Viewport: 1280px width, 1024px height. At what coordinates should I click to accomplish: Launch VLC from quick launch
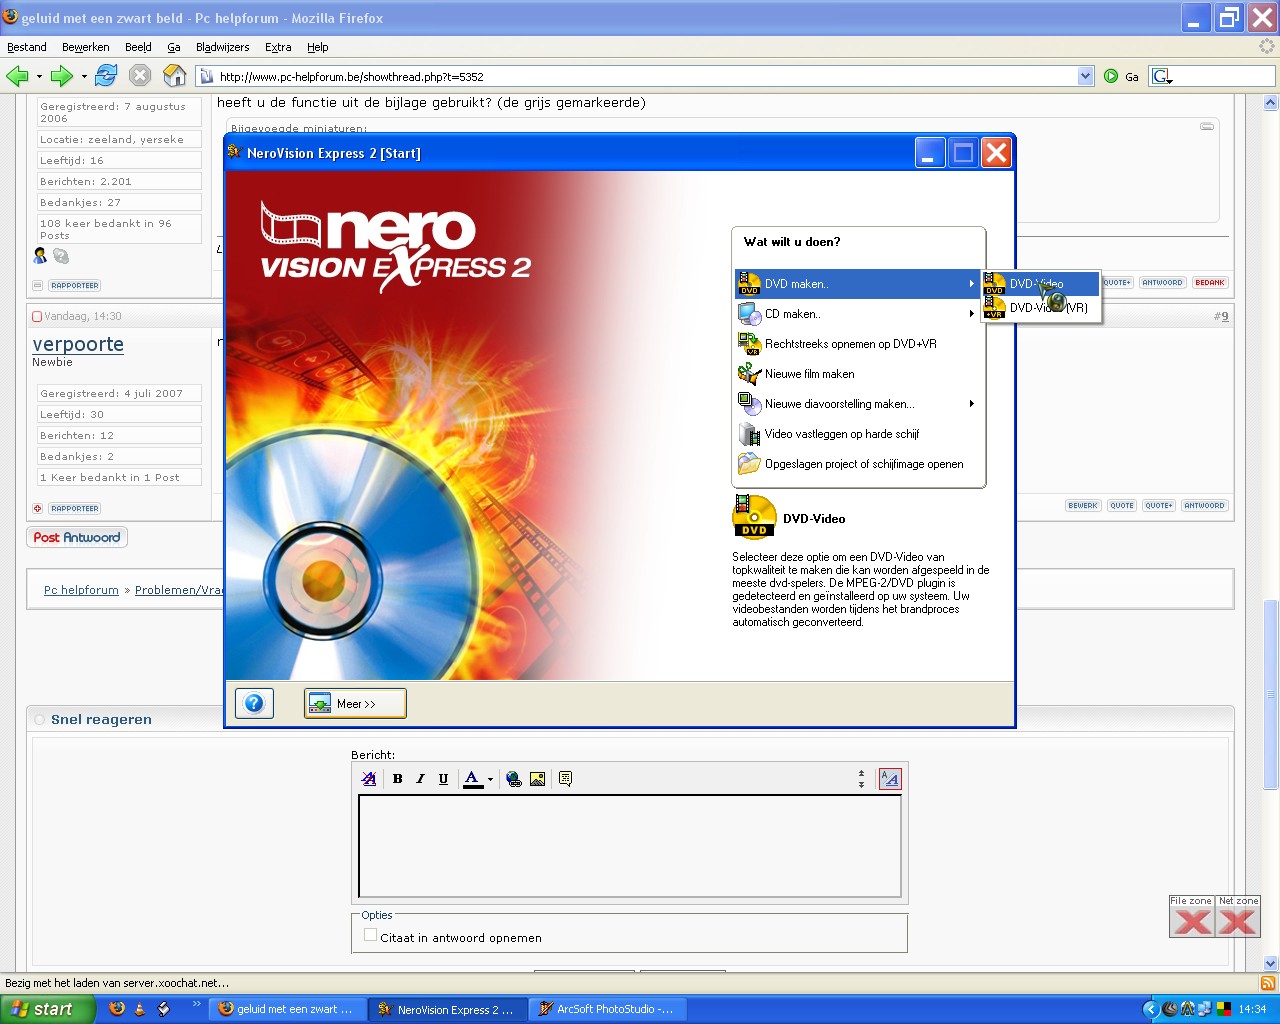click(140, 1009)
